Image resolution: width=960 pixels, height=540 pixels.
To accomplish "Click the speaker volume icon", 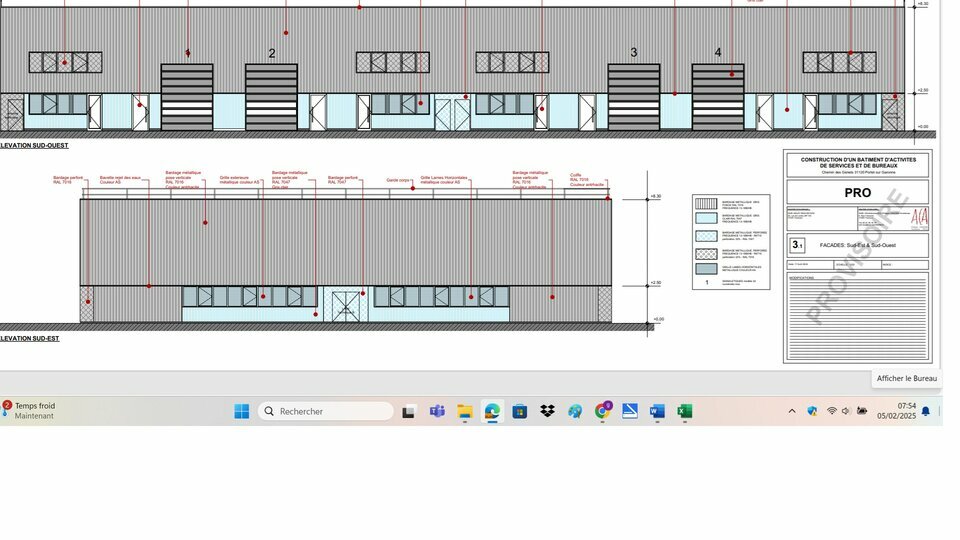I will 846,411.
